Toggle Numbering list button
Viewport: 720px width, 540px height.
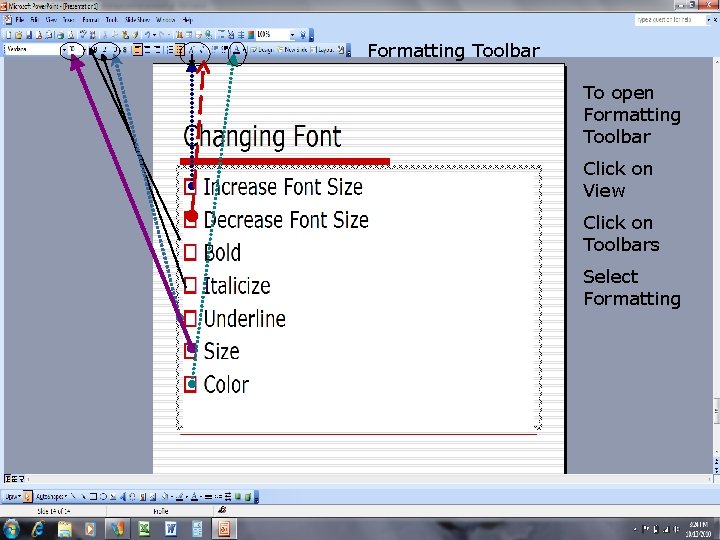(x=170, y=50)
